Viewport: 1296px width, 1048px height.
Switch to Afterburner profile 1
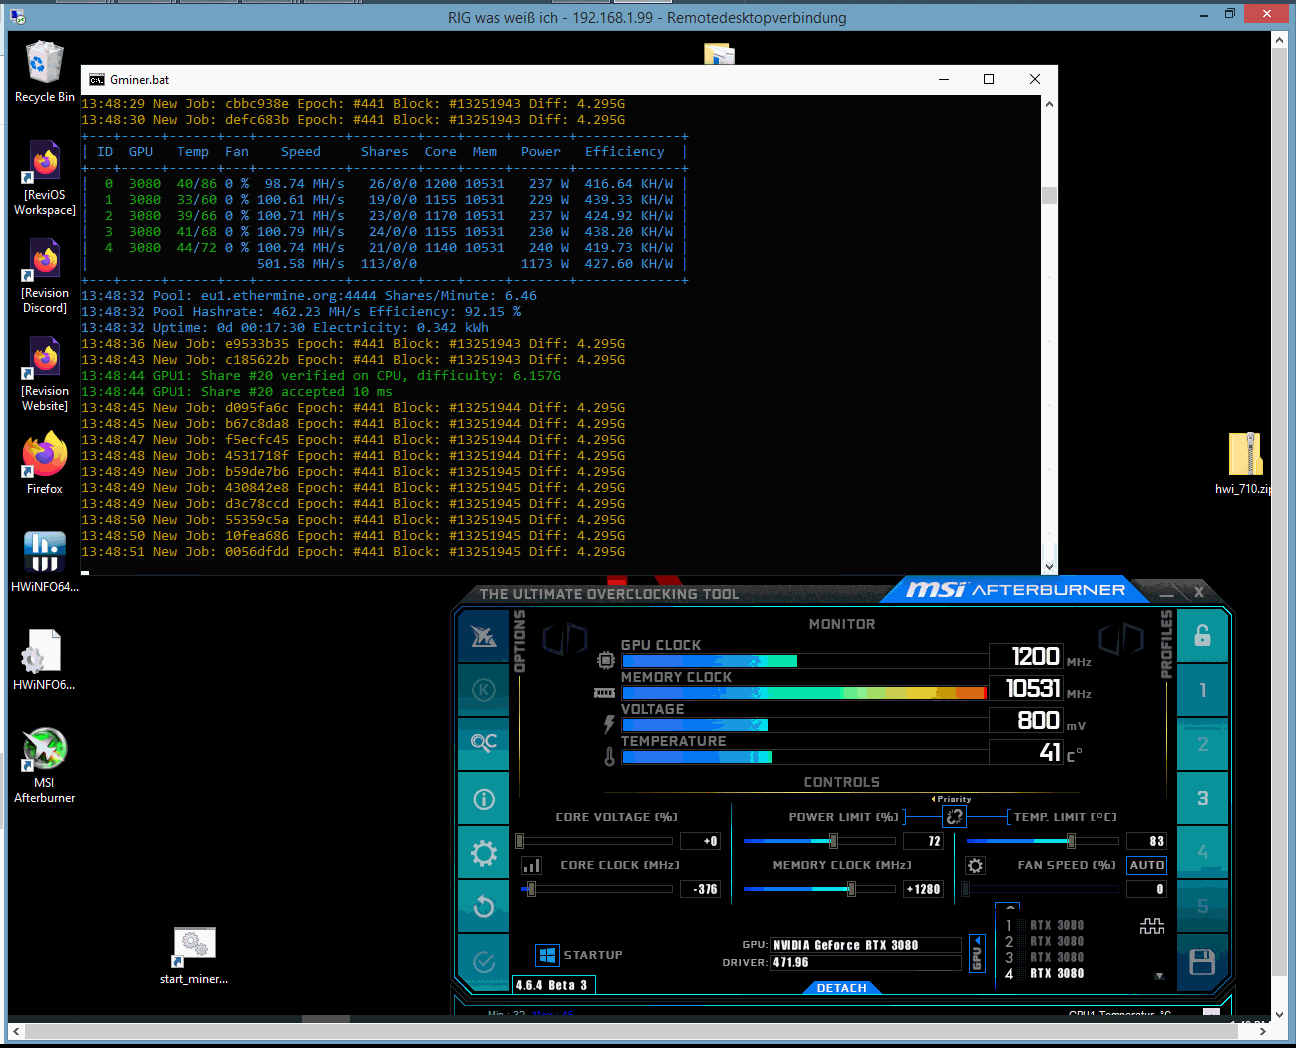[x=1202, y=690]
